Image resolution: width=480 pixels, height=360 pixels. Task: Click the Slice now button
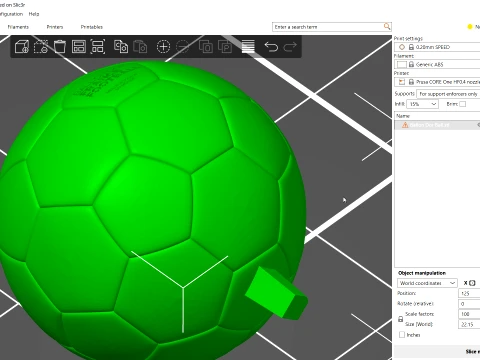[x=437, y=352]
